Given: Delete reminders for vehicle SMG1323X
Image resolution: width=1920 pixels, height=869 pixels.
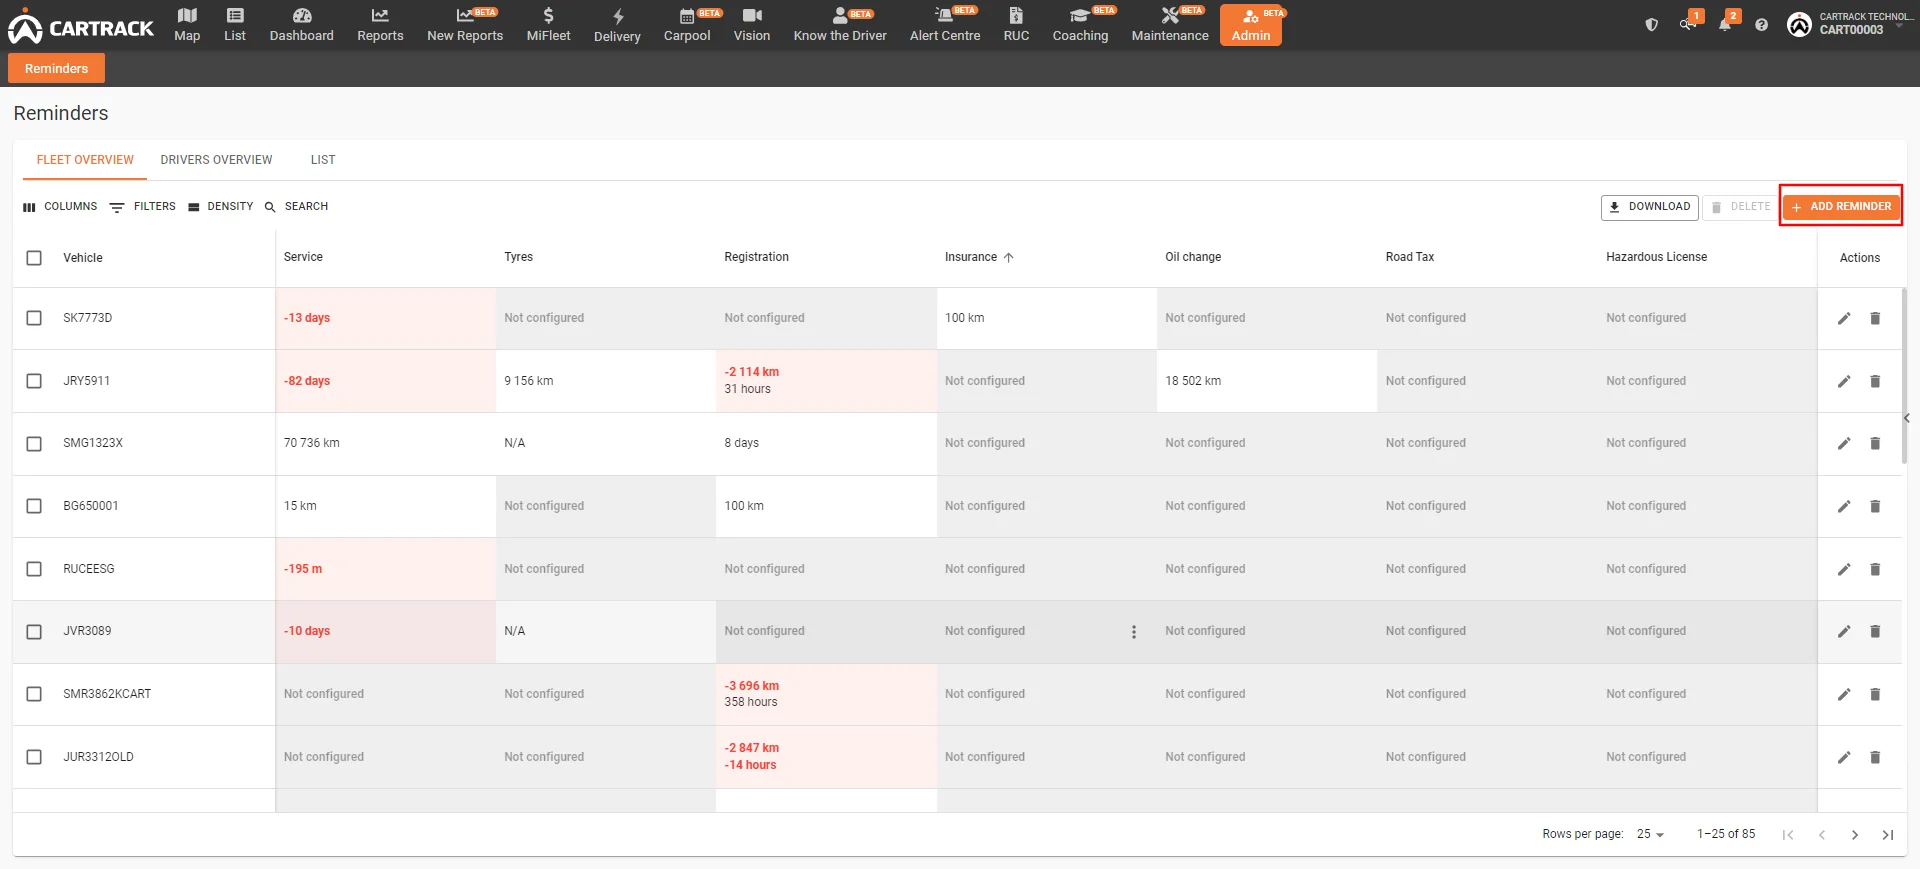Looking at the screenshot, I should 1875,443.
